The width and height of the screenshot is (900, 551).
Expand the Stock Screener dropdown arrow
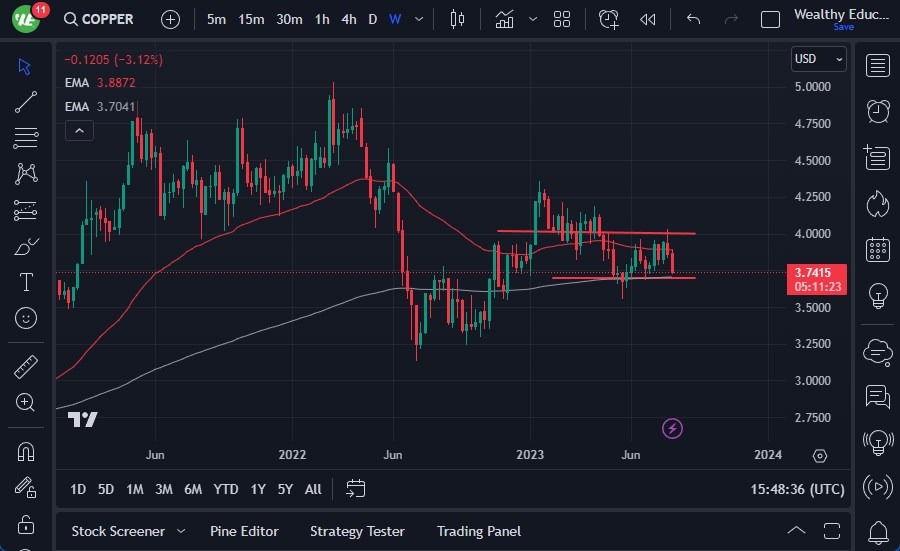181,531
